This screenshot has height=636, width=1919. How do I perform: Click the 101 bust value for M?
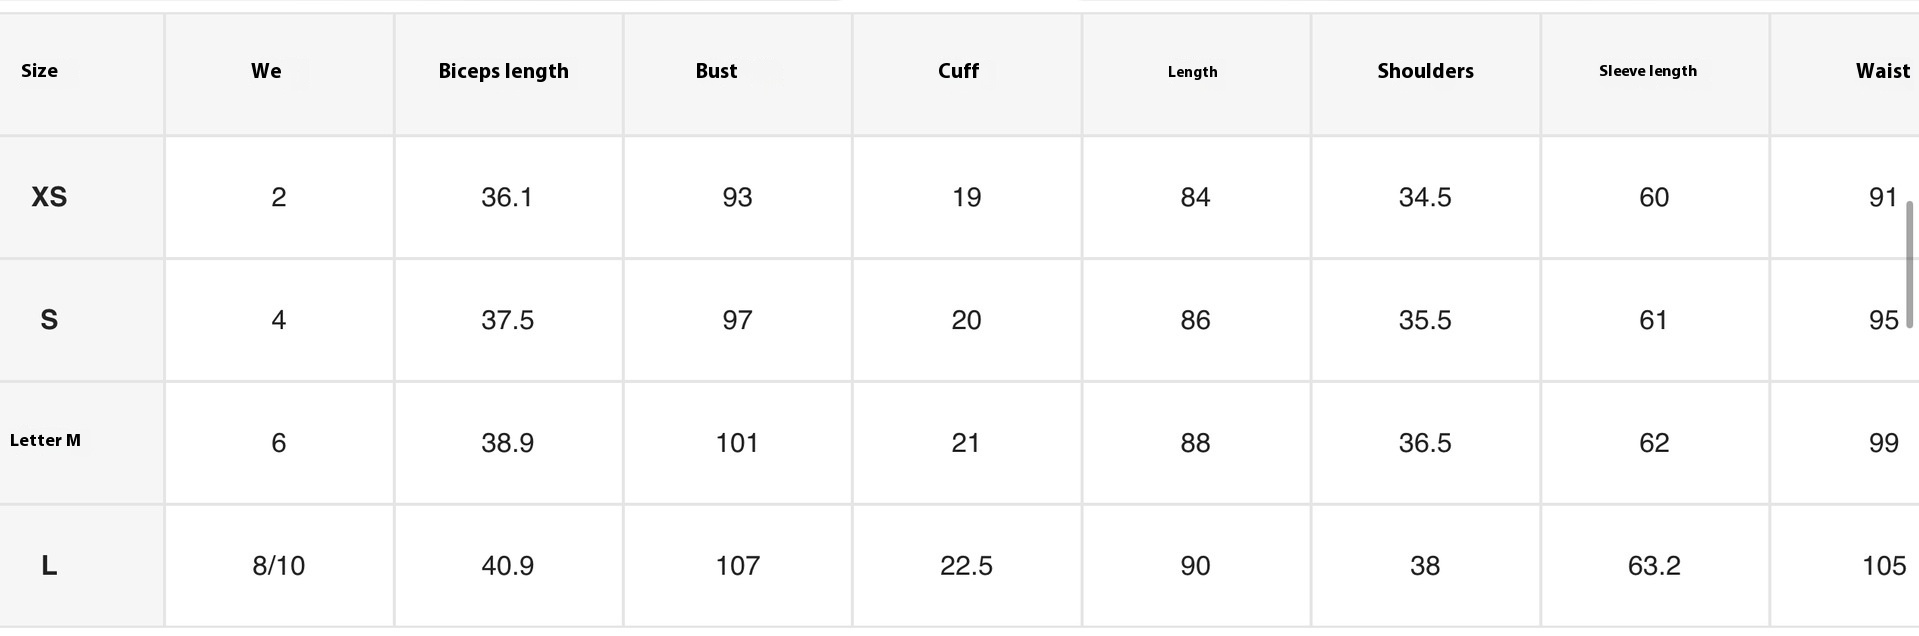tap(737, 443)
